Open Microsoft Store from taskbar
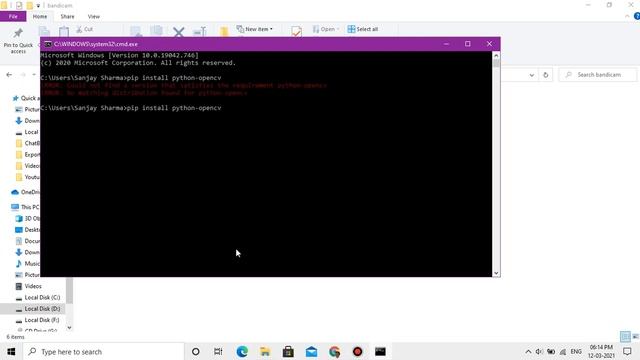The image size is (640, 360). [288, 351]
